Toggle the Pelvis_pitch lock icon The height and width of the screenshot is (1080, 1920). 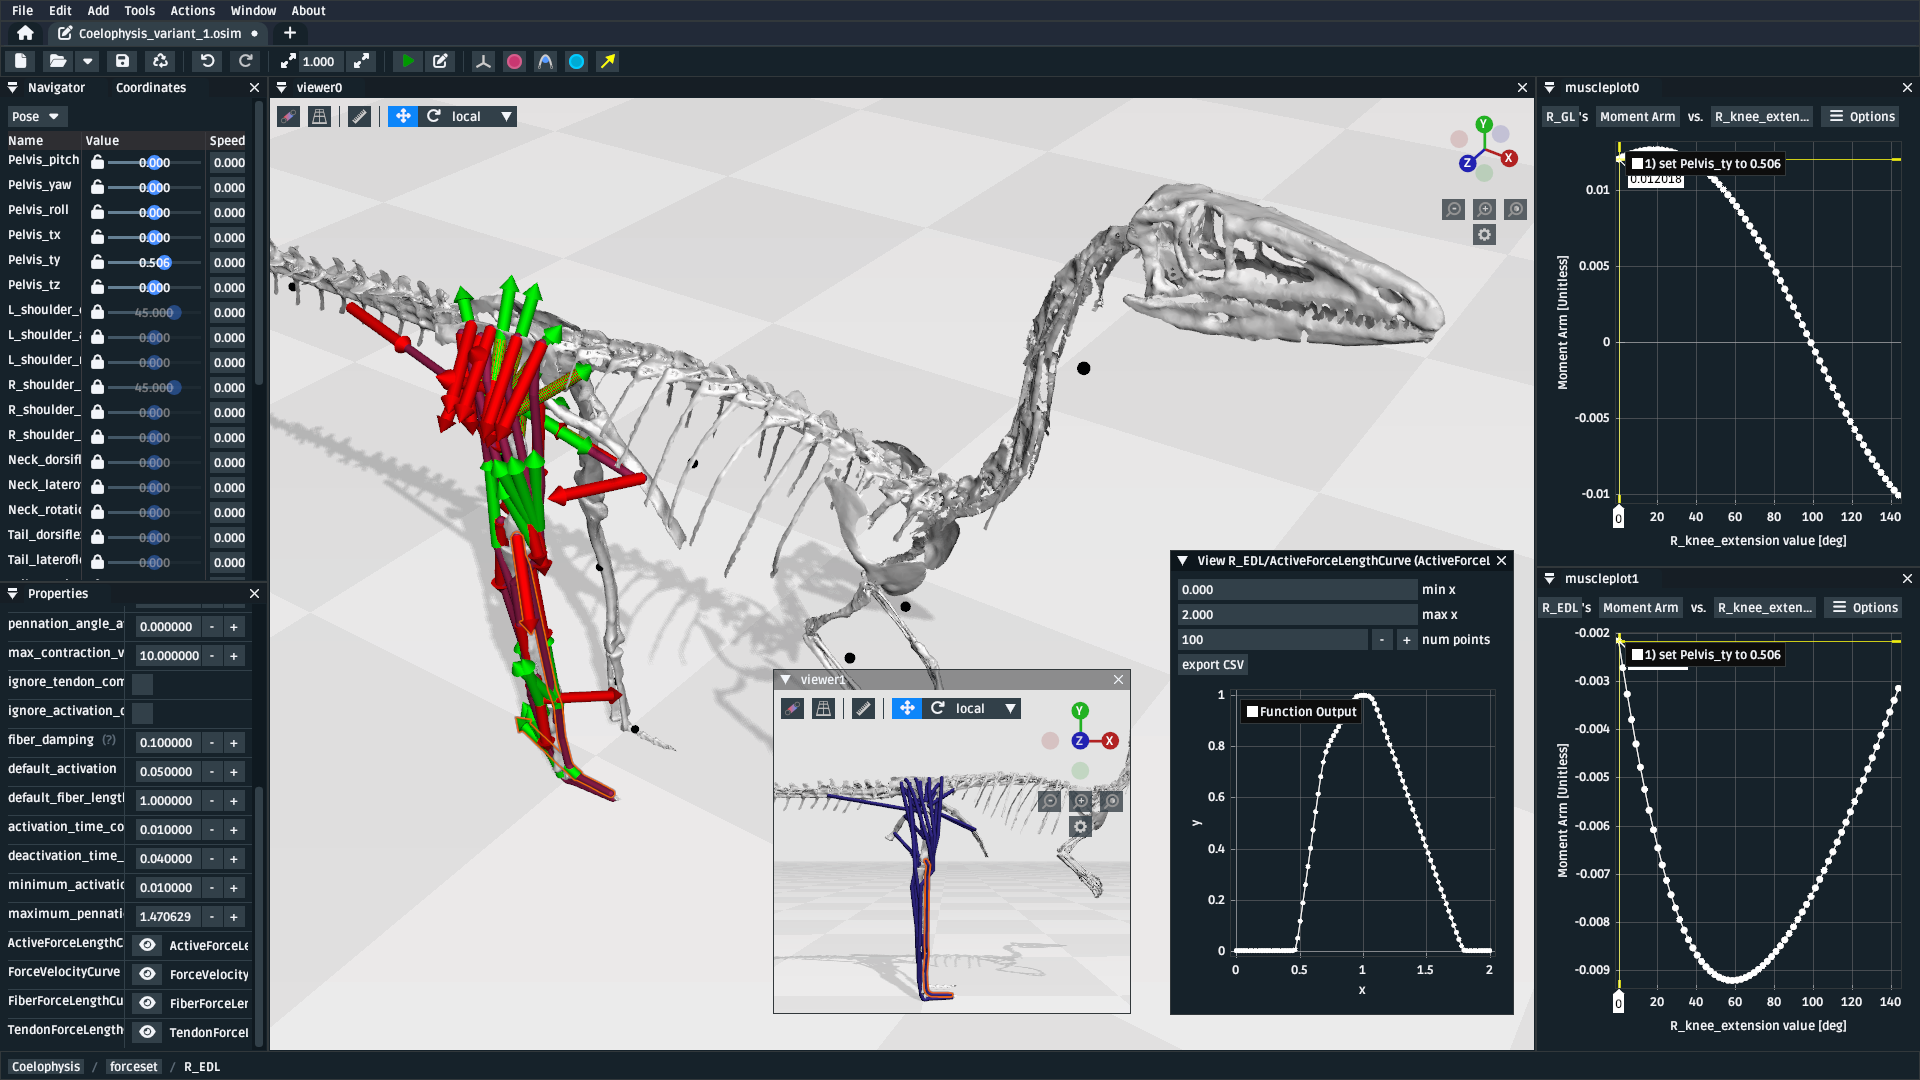97,162
